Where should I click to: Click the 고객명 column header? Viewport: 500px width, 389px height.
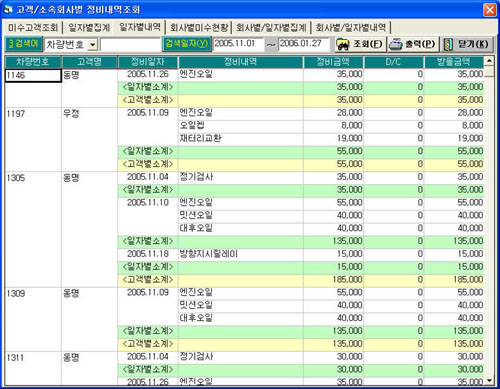point(89,62)
